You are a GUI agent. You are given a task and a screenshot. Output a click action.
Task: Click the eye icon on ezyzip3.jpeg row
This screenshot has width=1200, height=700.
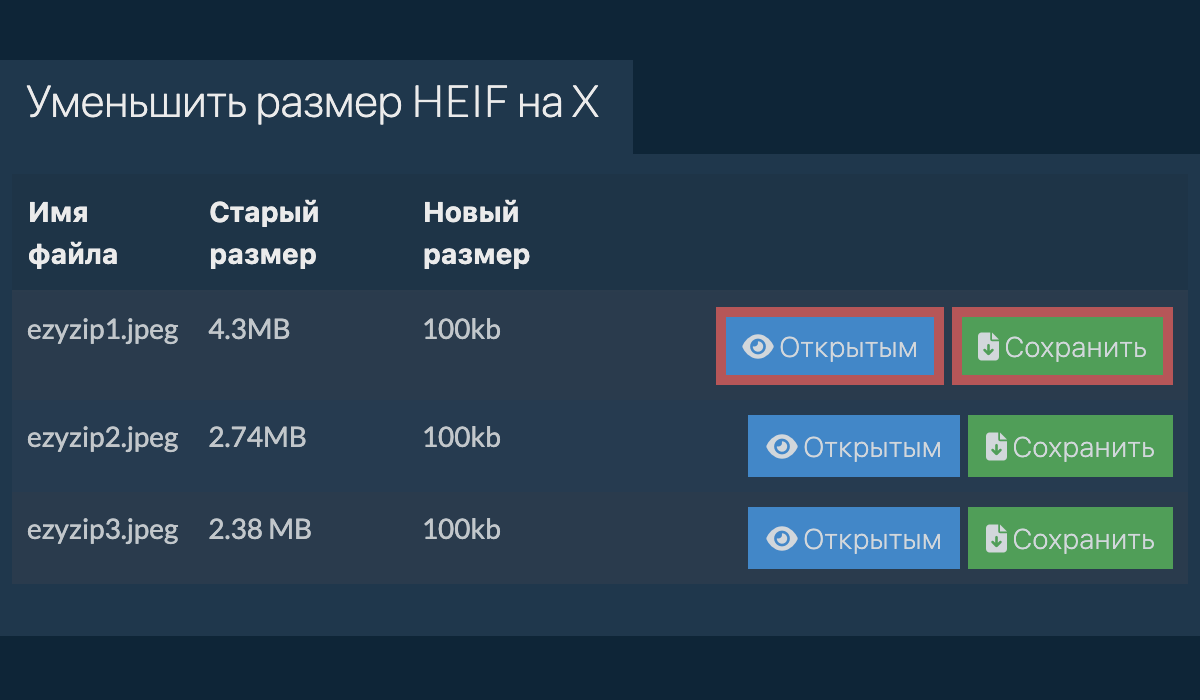[x=781, y=538]
